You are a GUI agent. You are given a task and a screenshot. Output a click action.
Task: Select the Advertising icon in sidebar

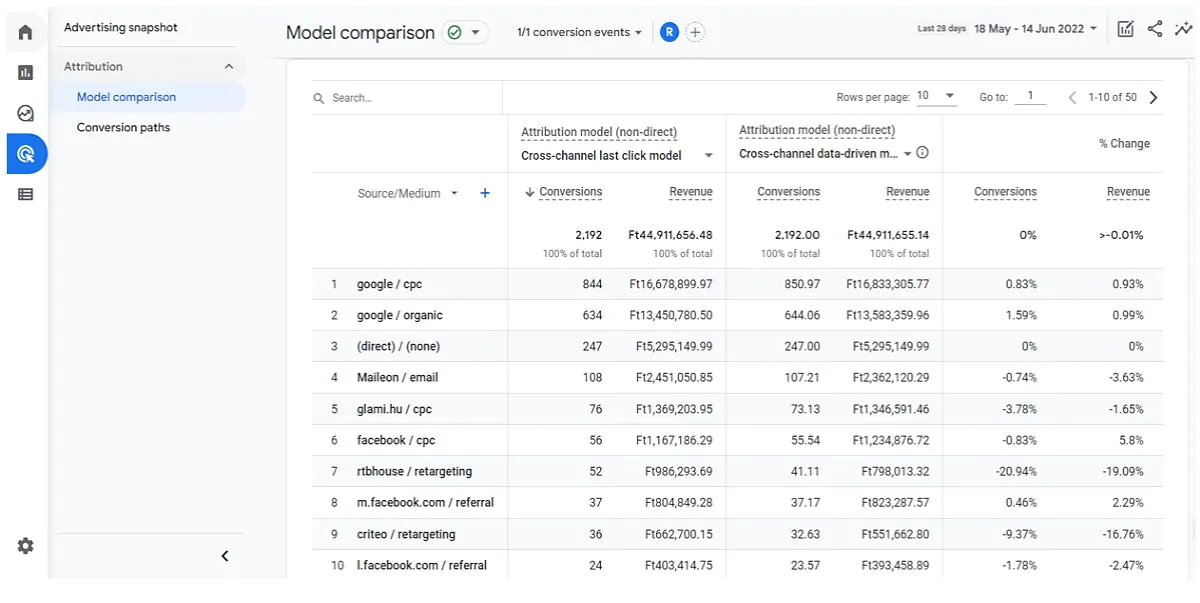coord(25,154)
